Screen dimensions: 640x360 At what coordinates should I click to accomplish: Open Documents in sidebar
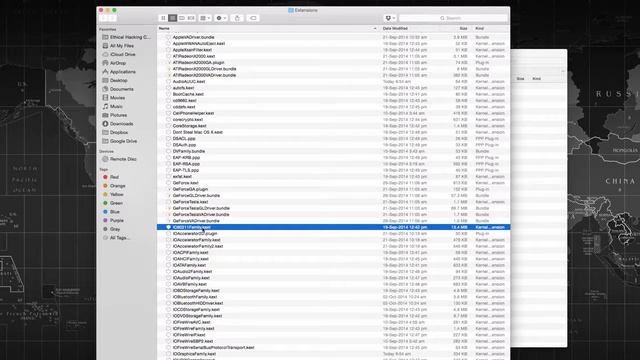118,89
